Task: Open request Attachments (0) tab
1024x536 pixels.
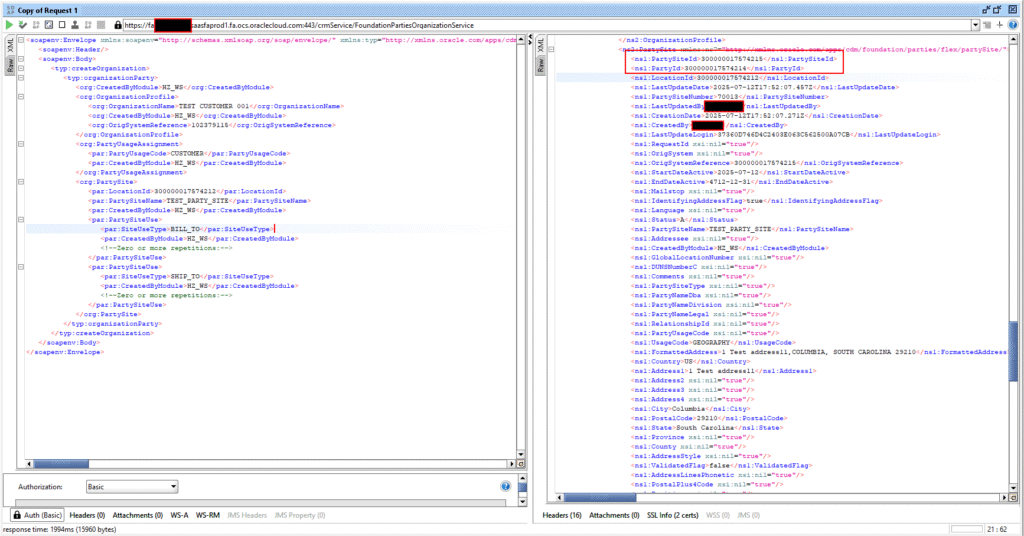Action: click(x=138, y=515)
